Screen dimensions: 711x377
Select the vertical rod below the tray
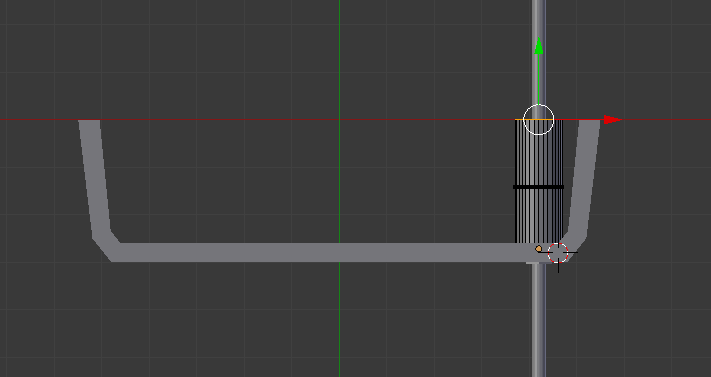539,320
